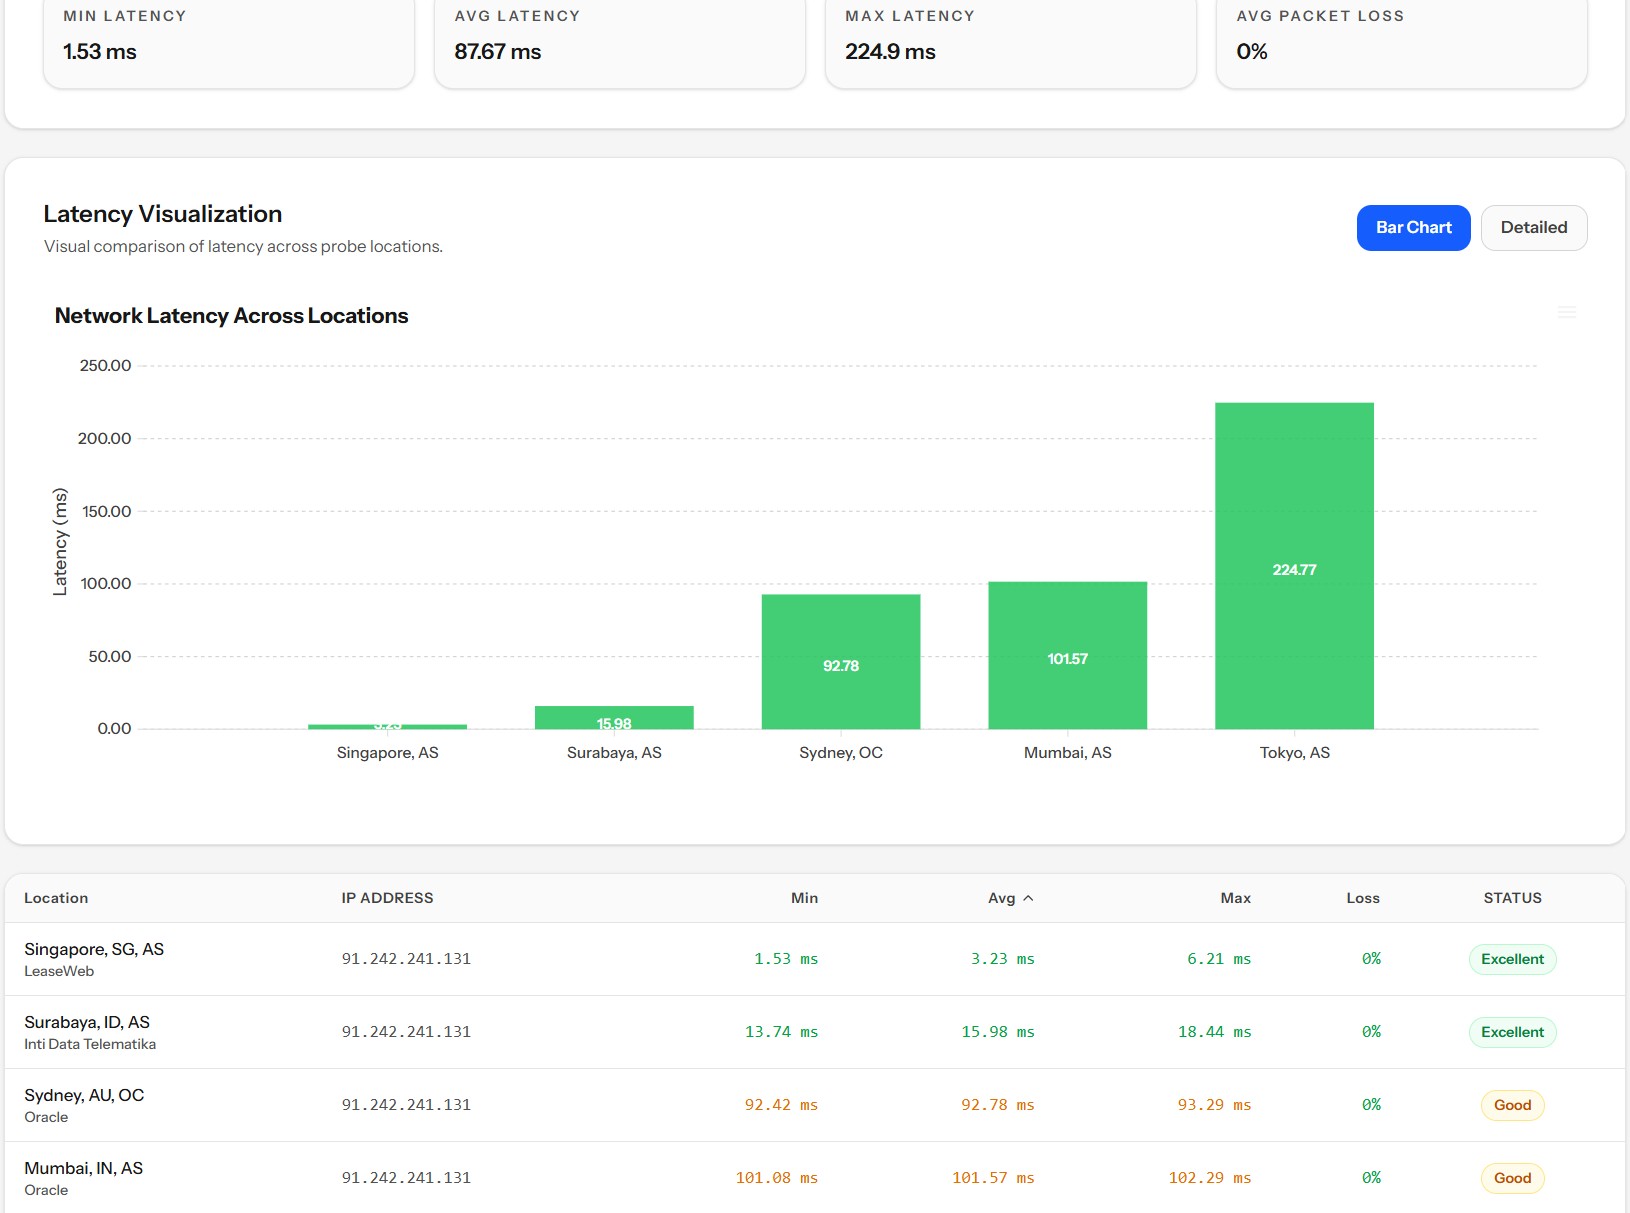Select the Mumbai, IN, AS location row
Viewport: 1630px width, 1213px height.
815,1178
